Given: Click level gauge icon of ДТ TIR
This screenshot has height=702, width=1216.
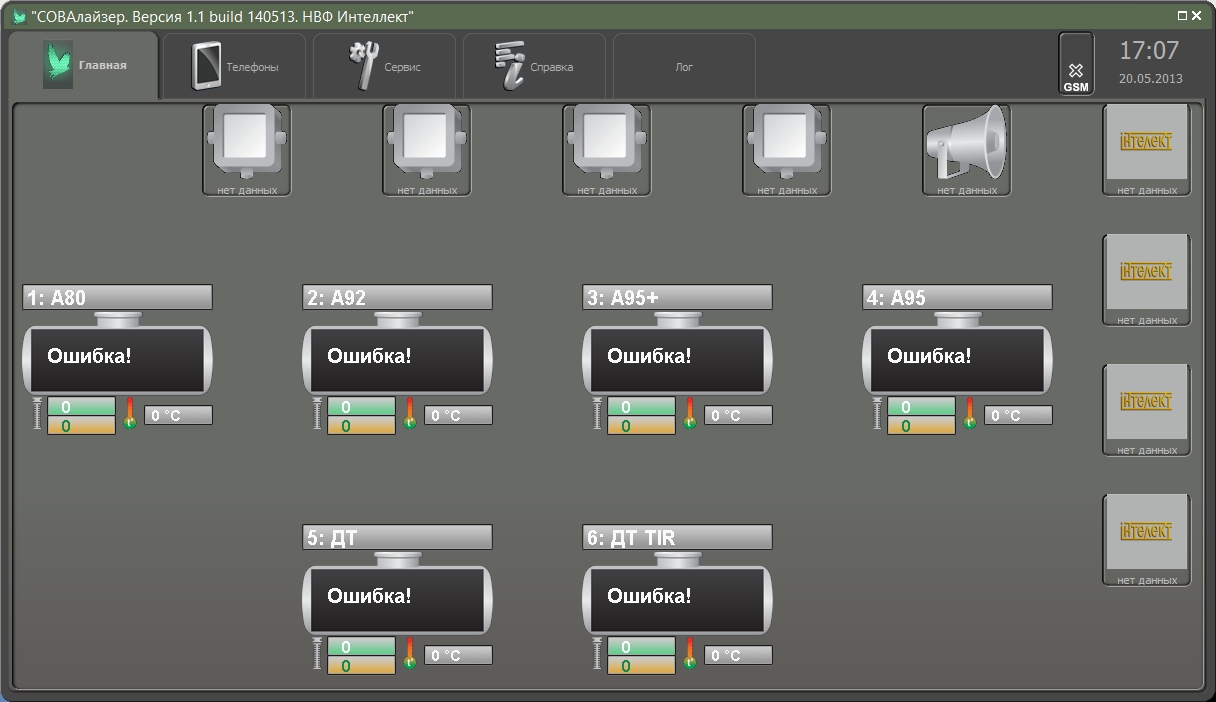Looking at the screenshot, I should tap(598, 654).
